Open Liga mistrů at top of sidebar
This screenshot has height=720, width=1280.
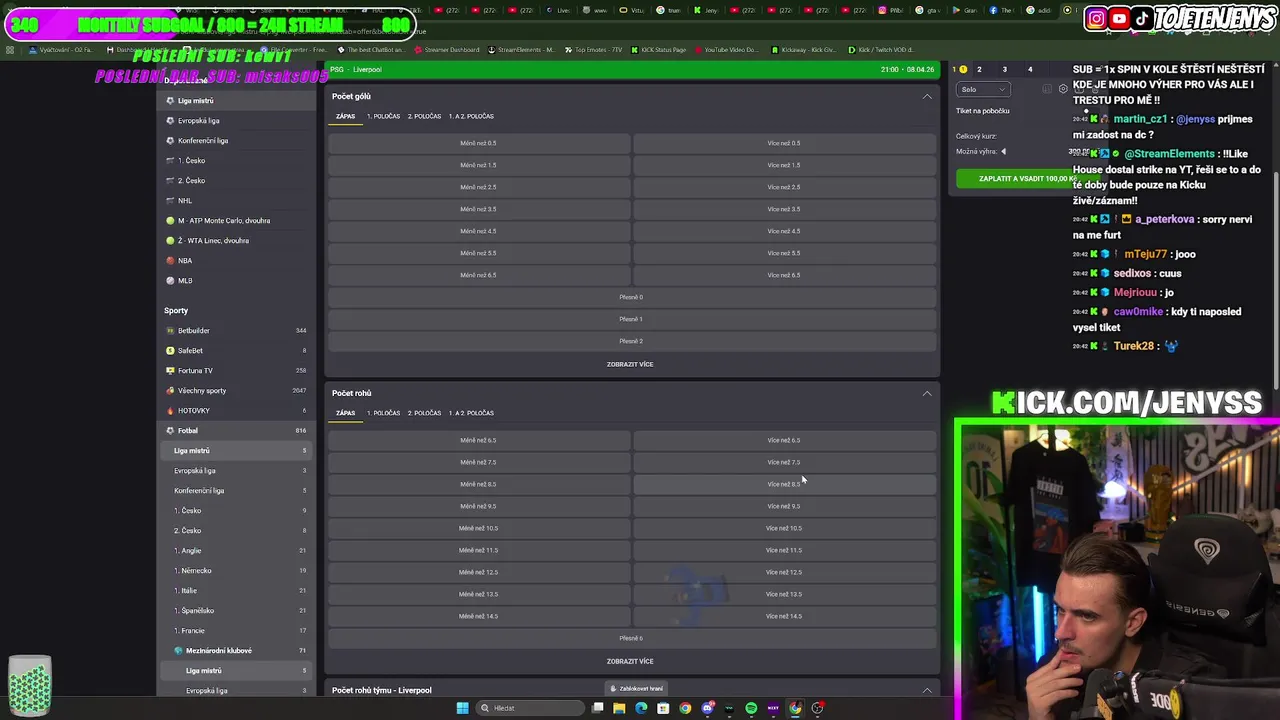point(236,100)
